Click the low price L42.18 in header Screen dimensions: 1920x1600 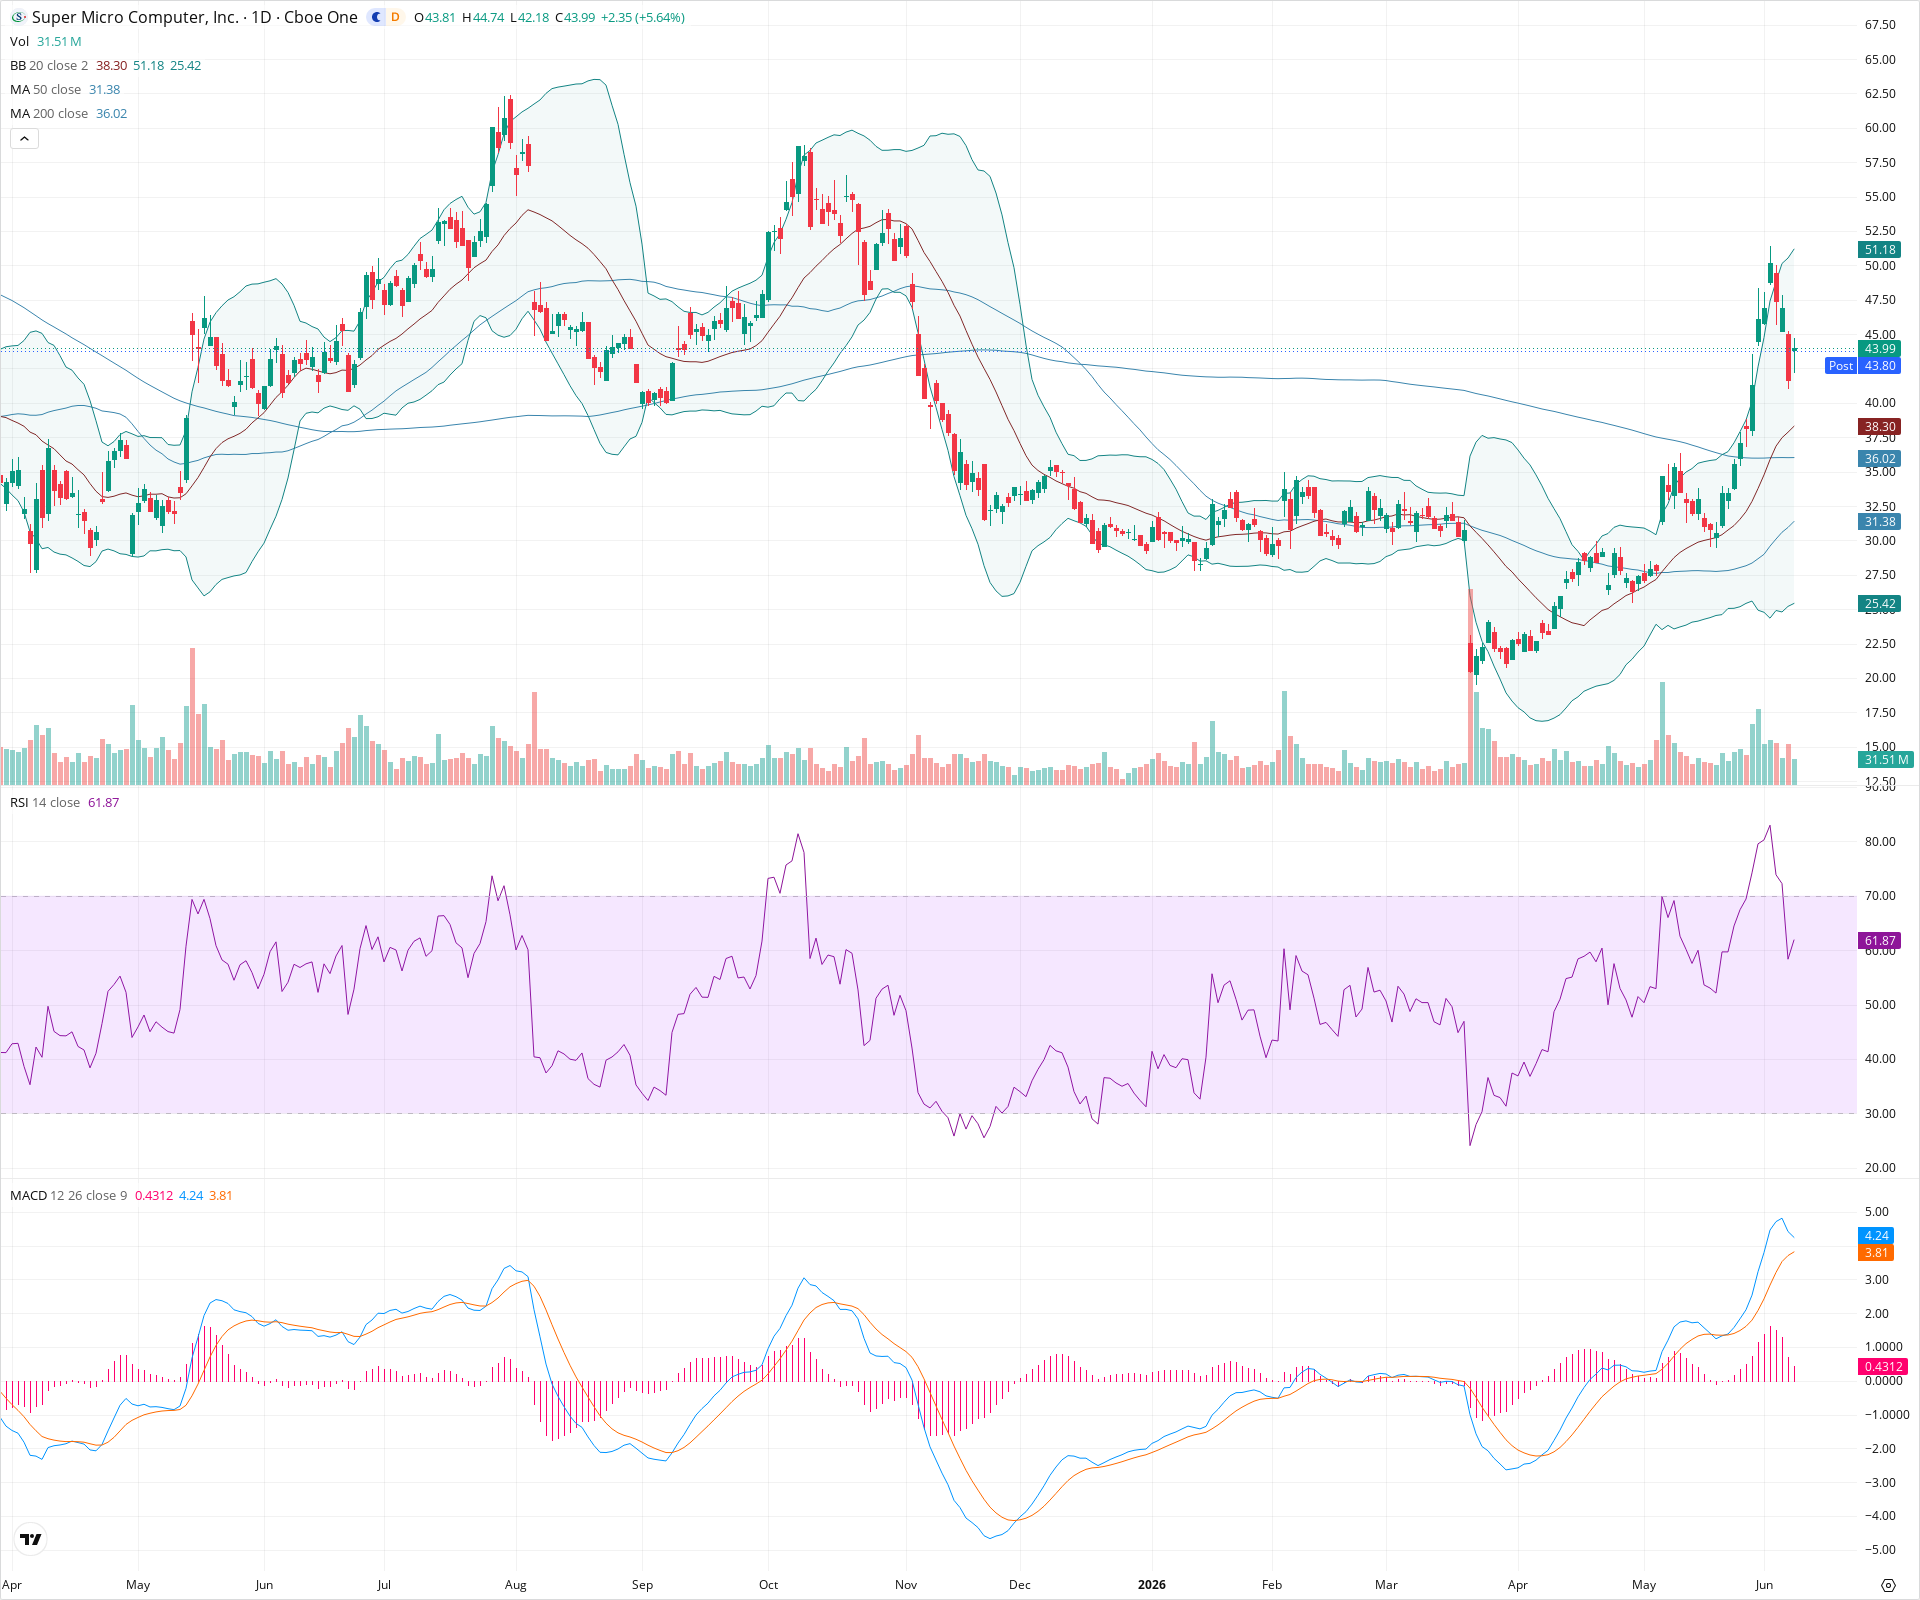pyautogui.click(x=529, y=17)
